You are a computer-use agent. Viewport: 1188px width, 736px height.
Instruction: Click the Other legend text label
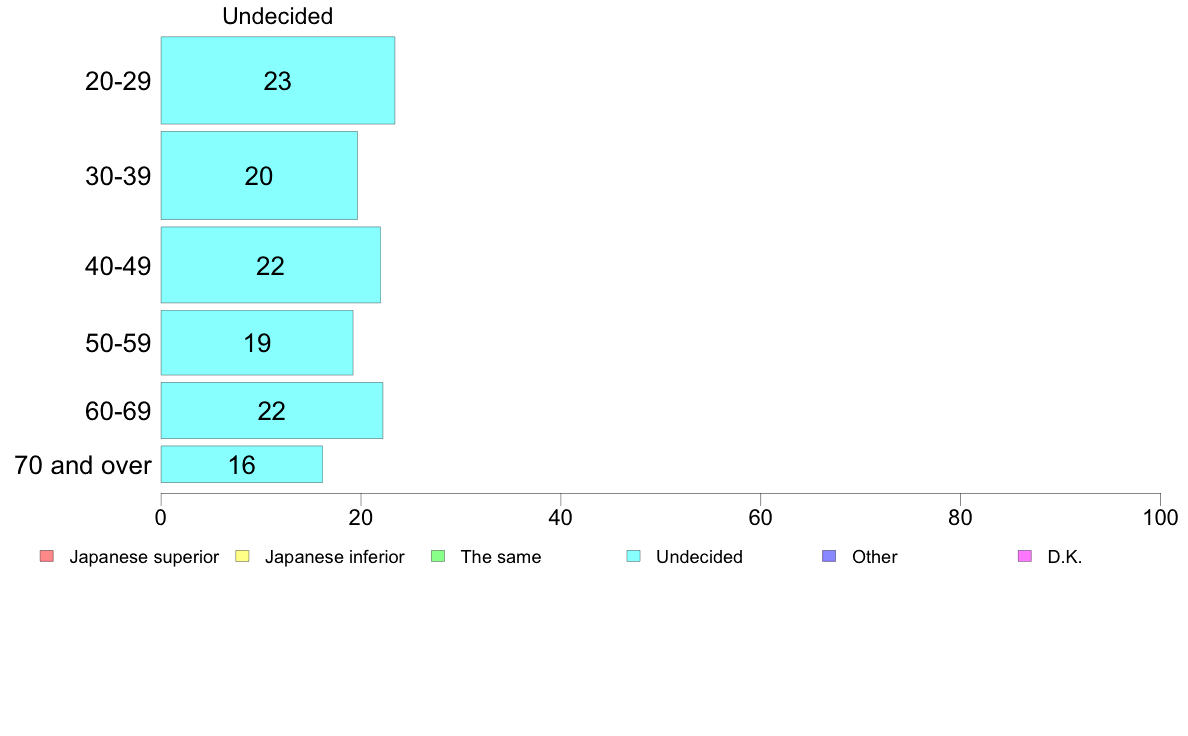click(x=874, y=557)
